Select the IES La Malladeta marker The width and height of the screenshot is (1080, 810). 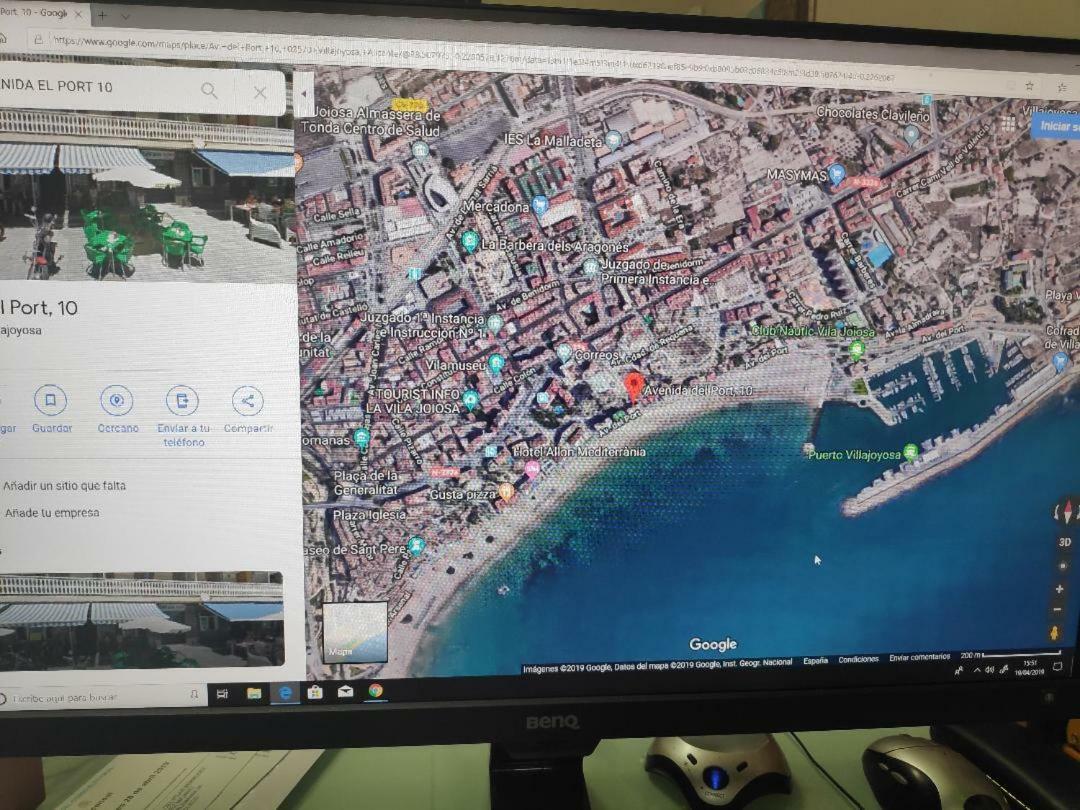[612, 141]
